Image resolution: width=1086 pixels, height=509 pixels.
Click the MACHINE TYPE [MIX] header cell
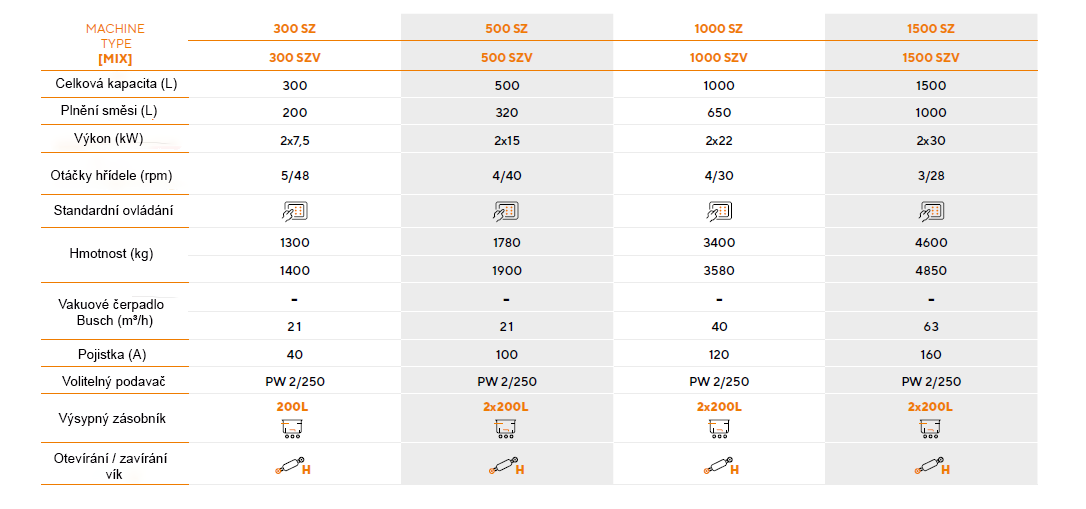coord(115,44)
